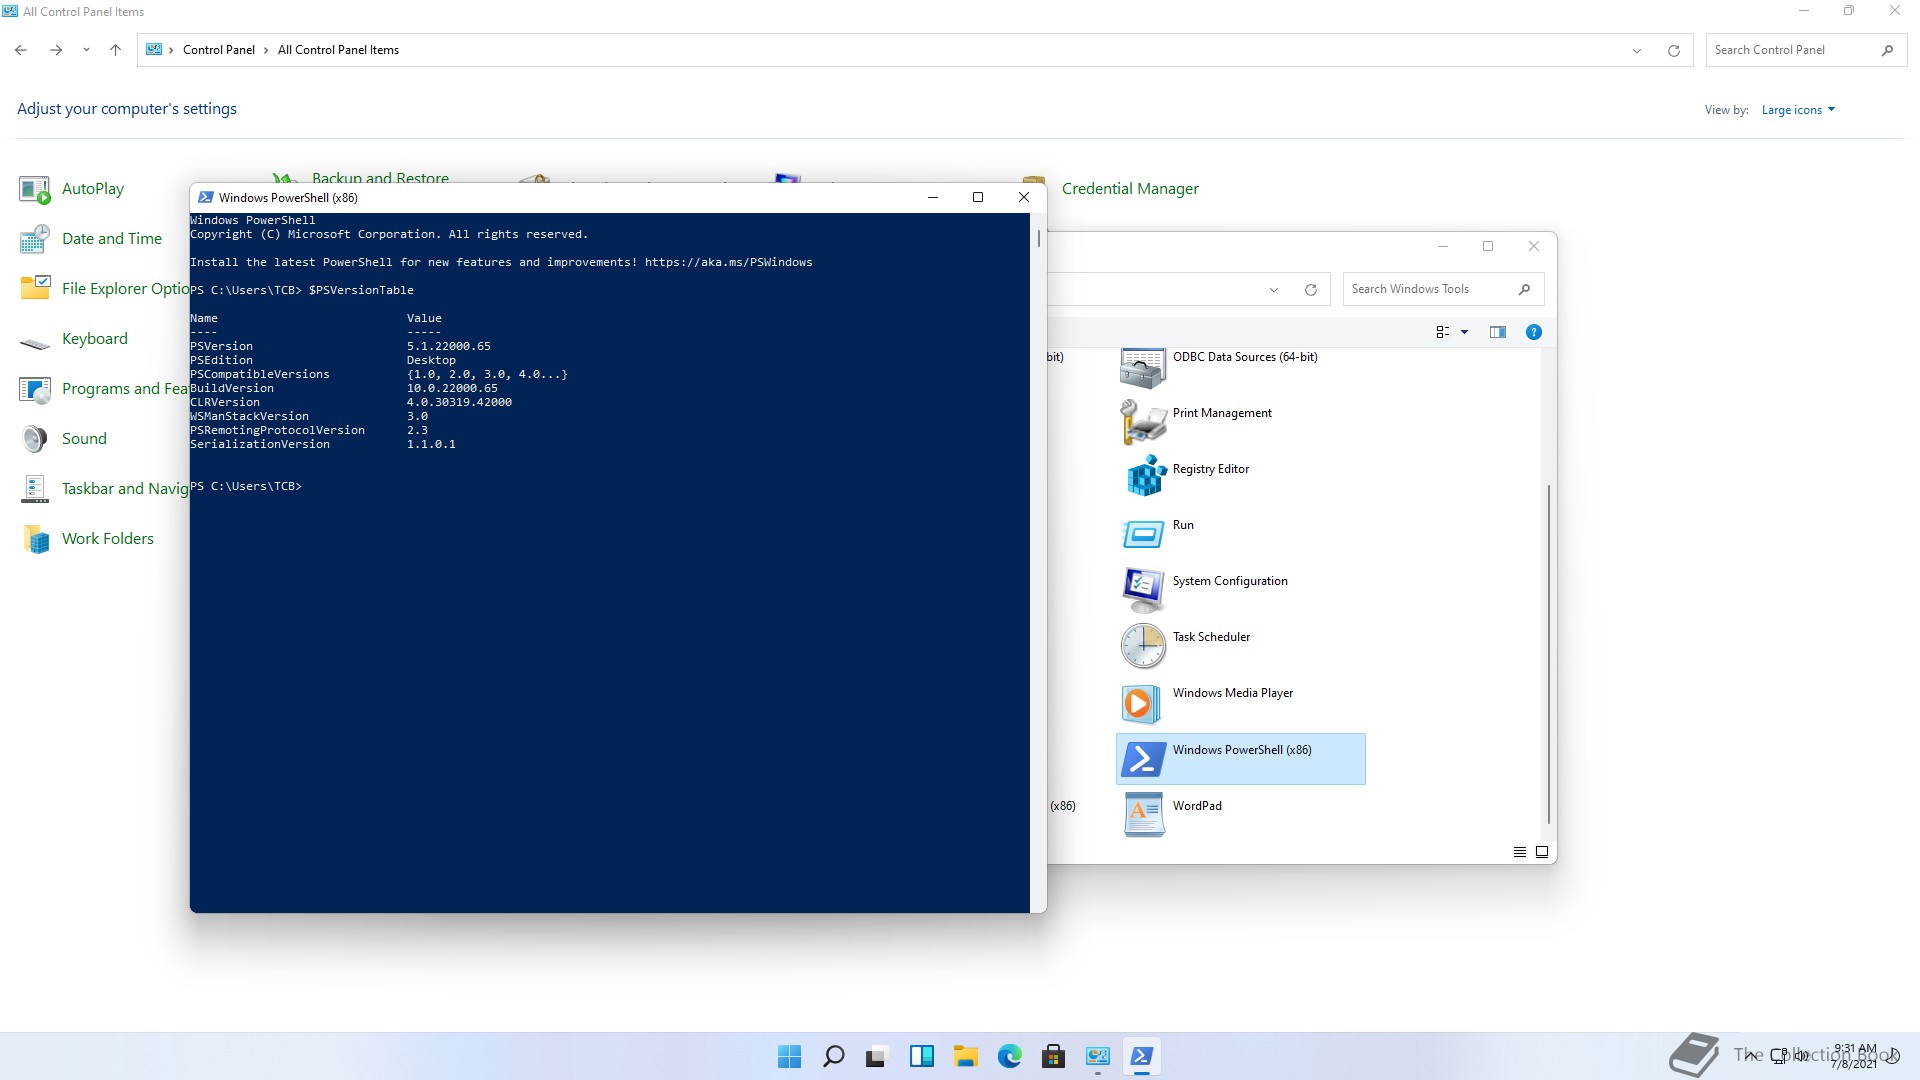Switch Windows Tools to large thumbnails view
Image resolution: width=1920 pixels, height=1080 pixels.
click(x=1541, y=852)
